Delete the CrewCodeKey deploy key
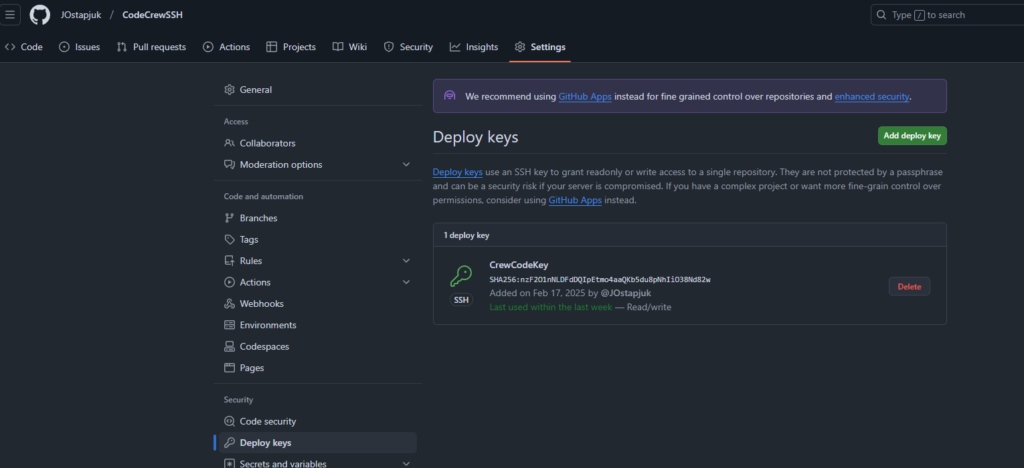This screenshot has width=1024, height=468. (909, 287)
